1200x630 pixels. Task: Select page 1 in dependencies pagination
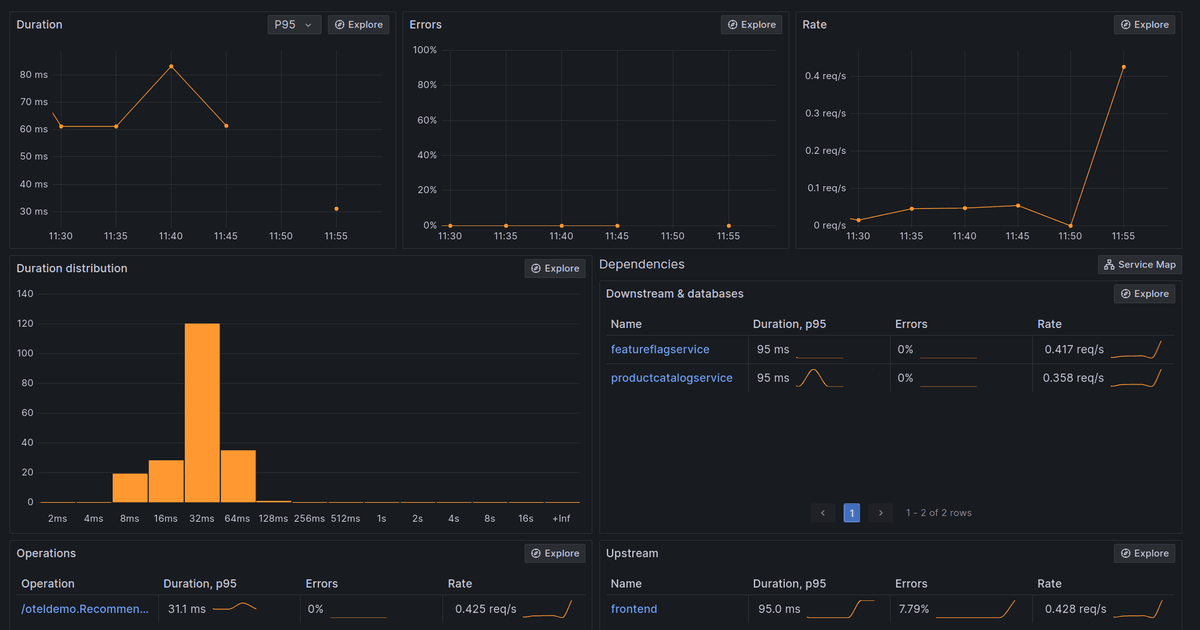coord(852,513)
